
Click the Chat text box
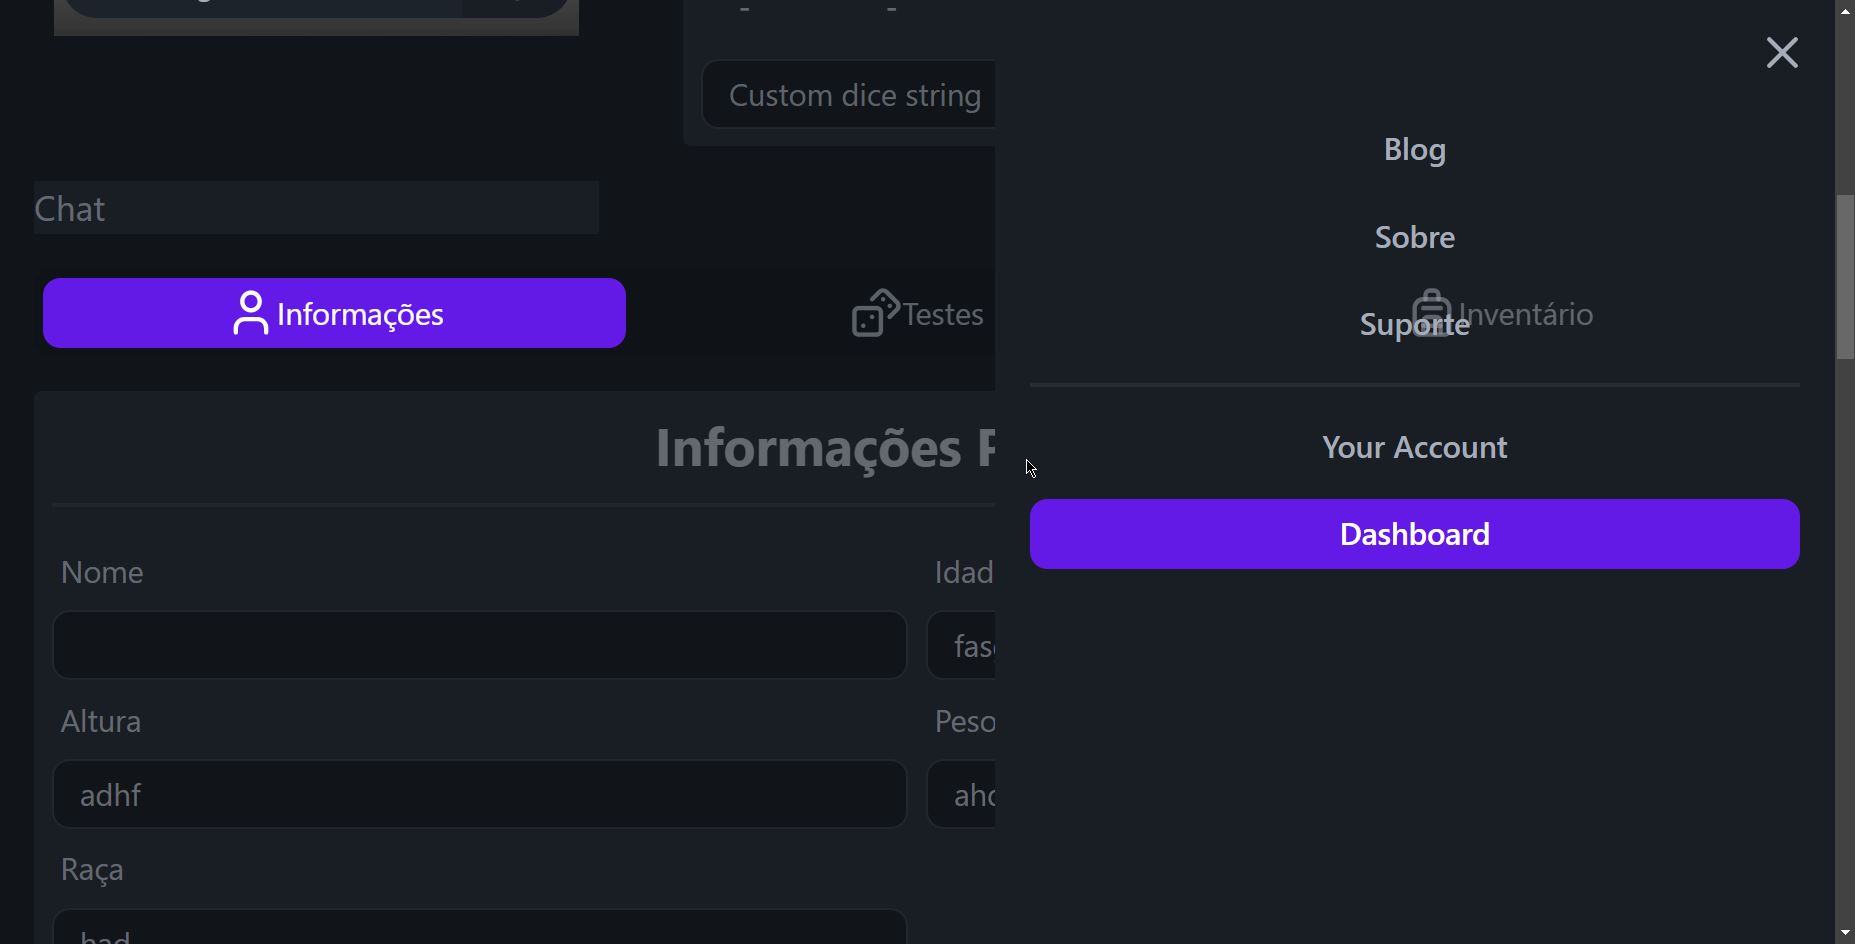pos(314,208)
